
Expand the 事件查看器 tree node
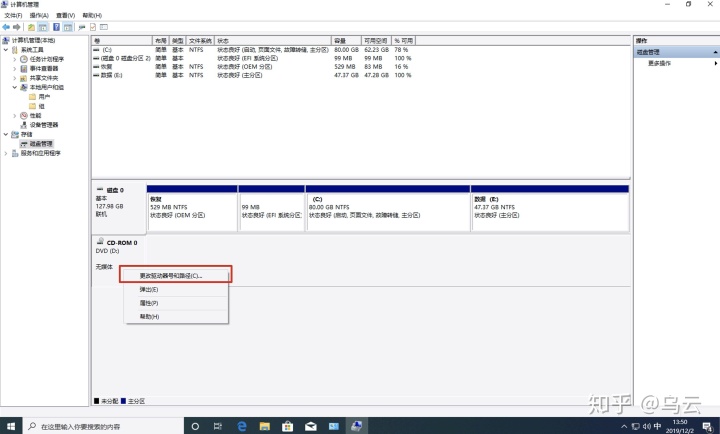(15, 68)
